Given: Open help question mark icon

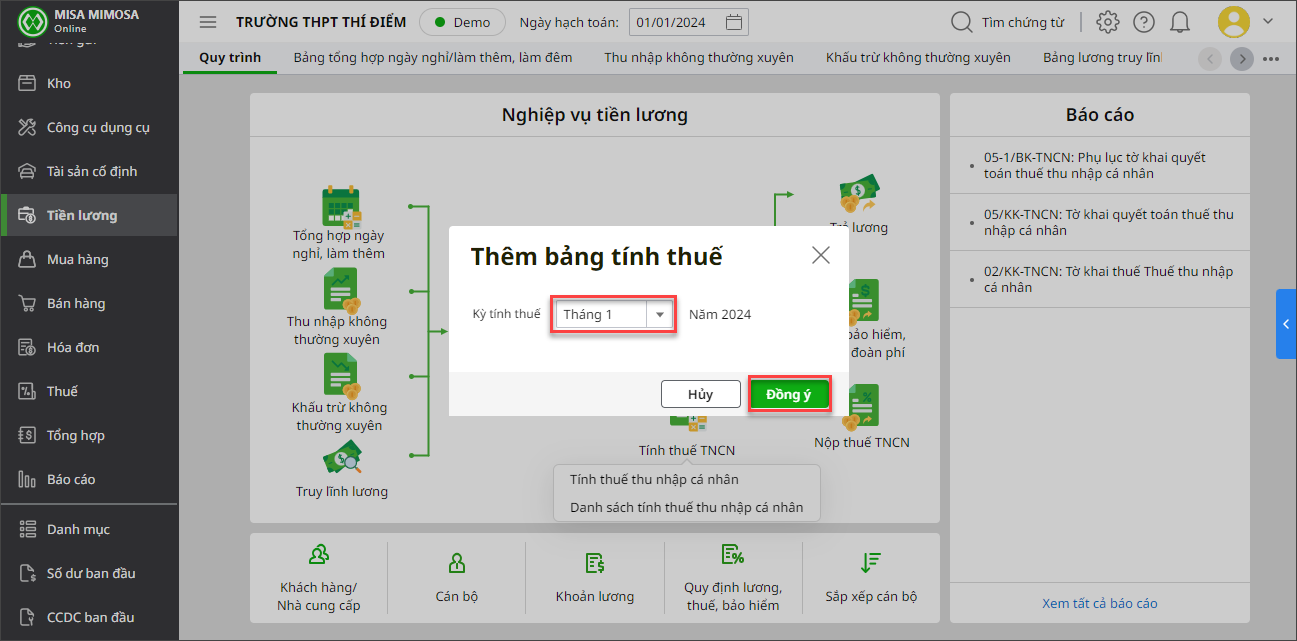Looking at the screenshot, I should (x=1144, y=22).
